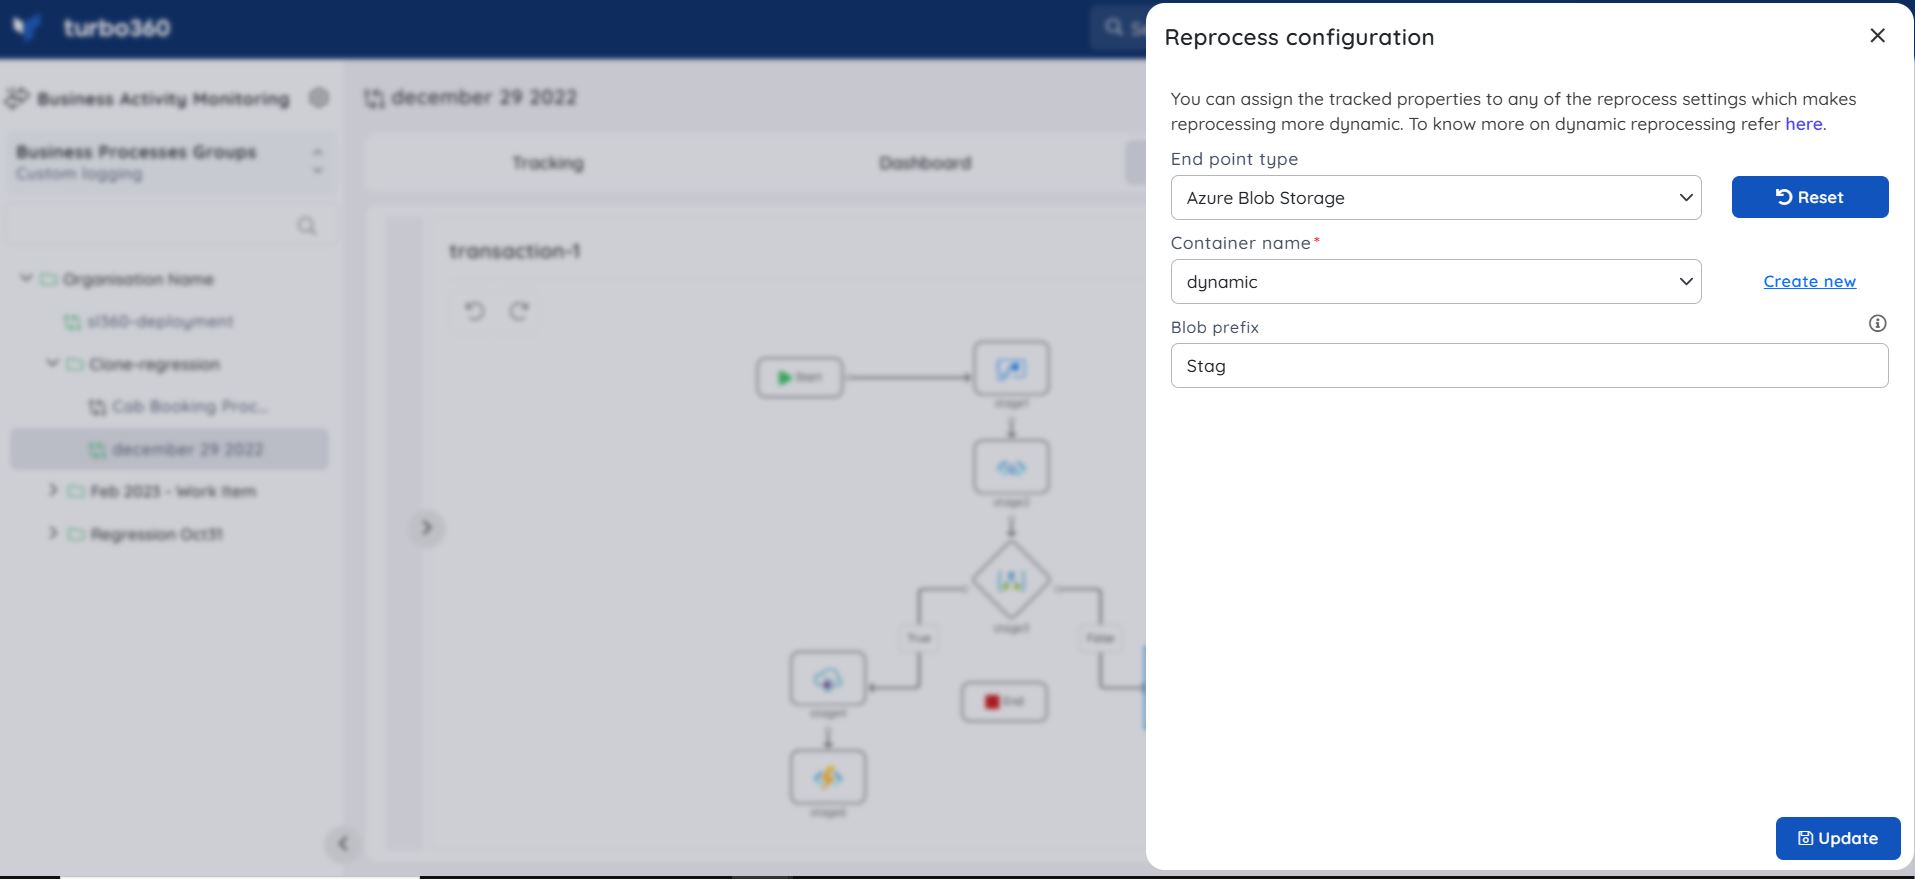
Task: Open the End point type dropdown
Action: tap(1435, 198)
